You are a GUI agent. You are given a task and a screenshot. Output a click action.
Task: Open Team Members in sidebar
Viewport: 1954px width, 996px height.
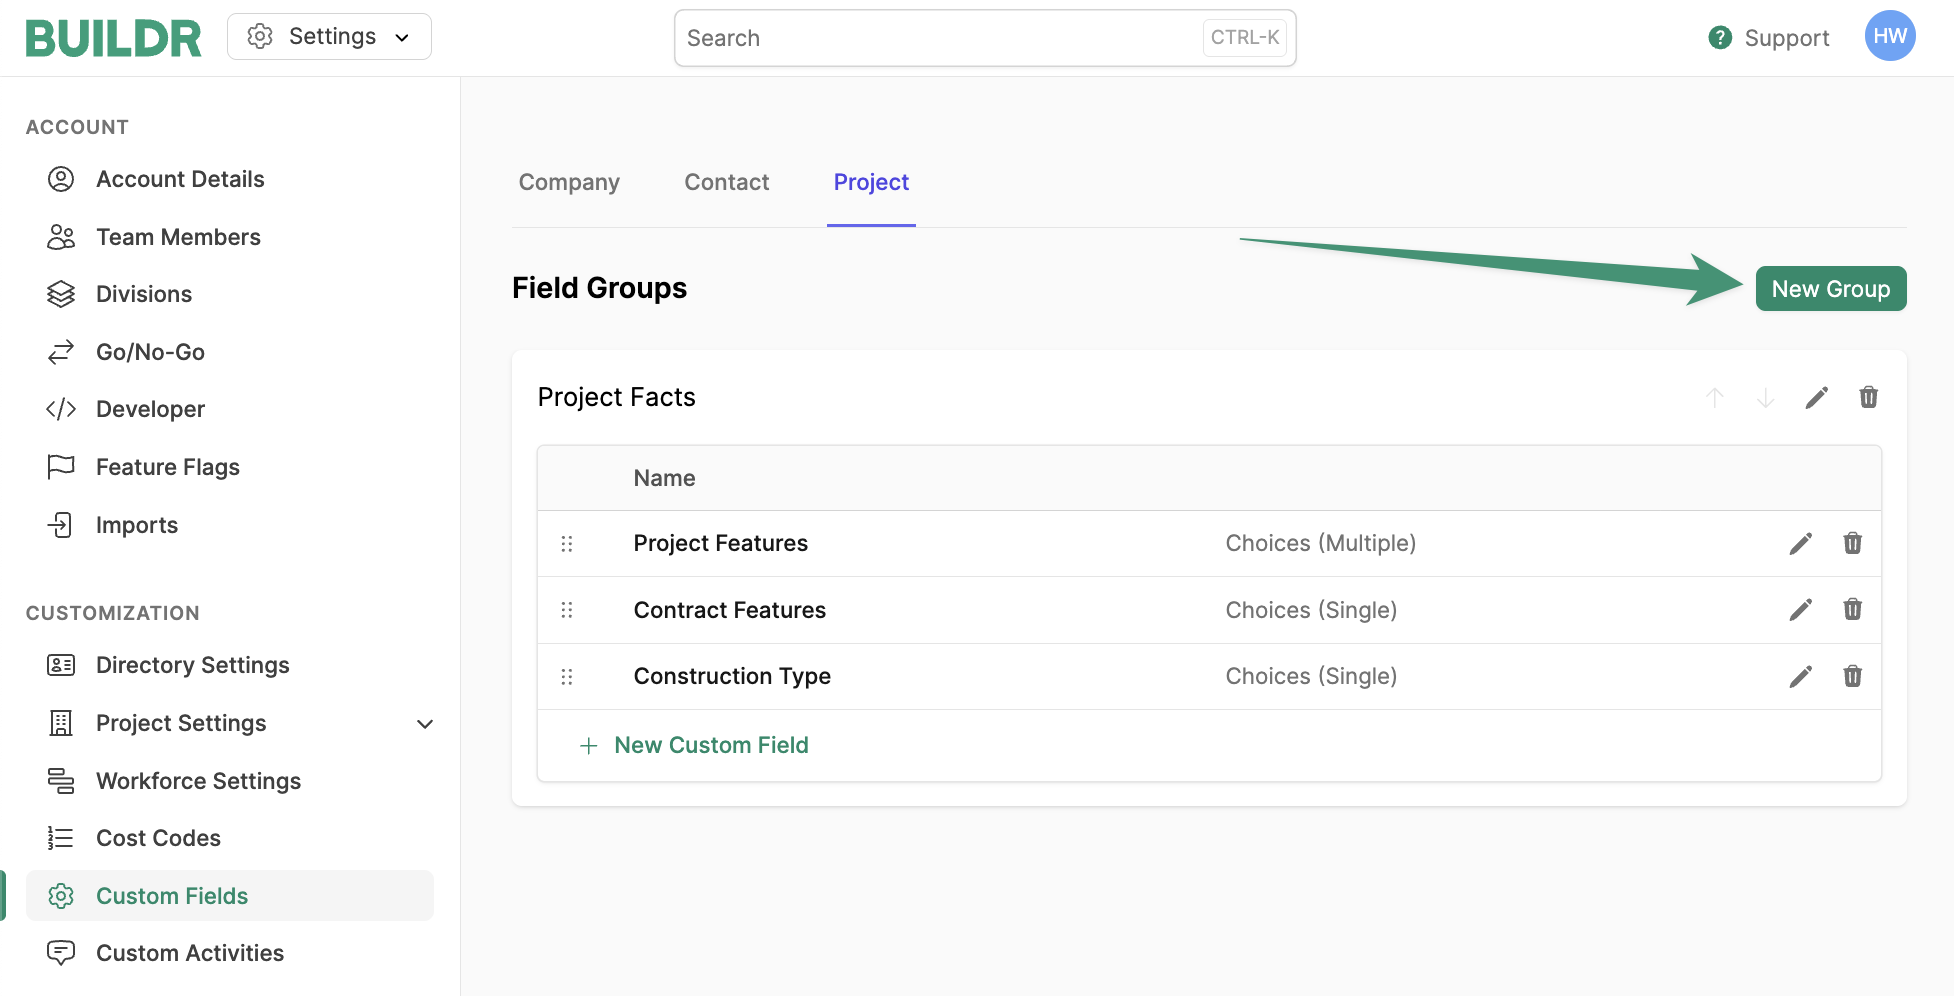point(178,237)
